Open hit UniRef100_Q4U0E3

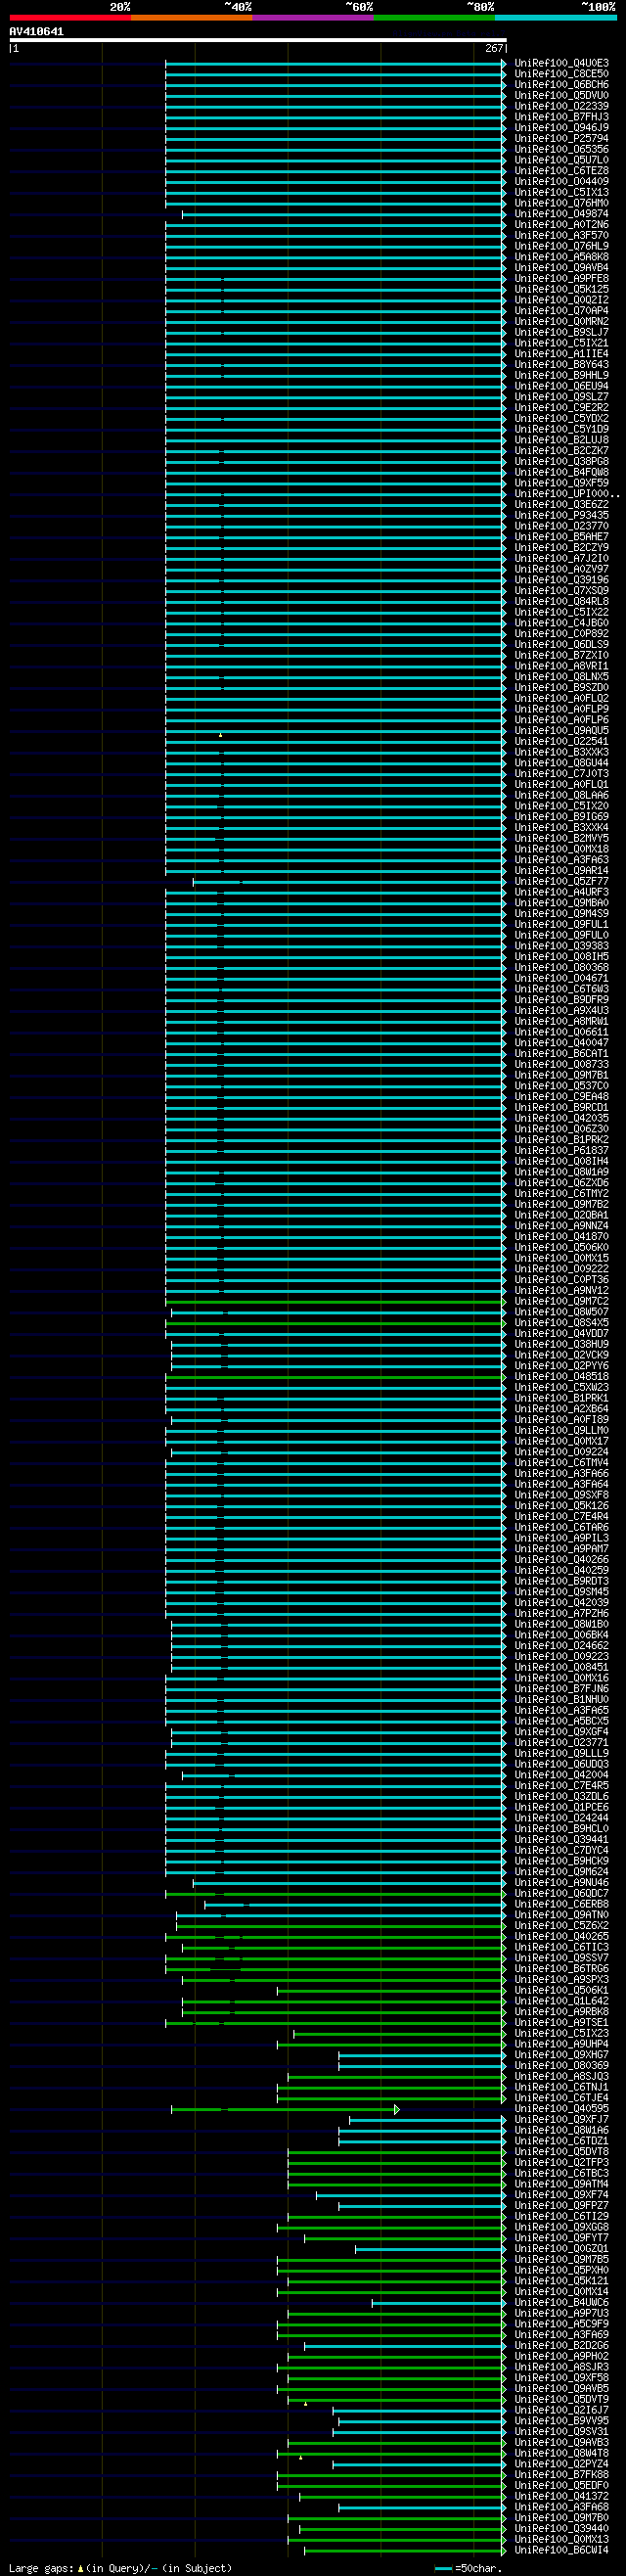561,63
